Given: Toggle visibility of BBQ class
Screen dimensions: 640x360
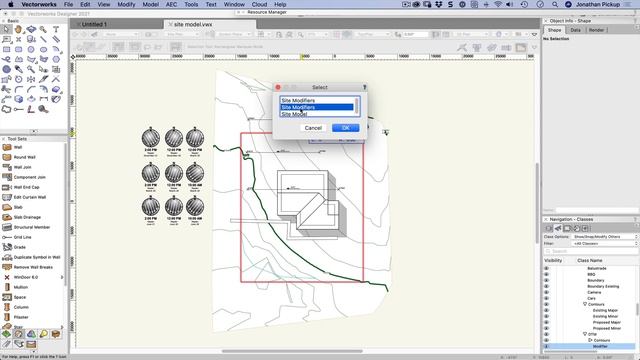Looking at the screenshot, I should pos(547,274).
